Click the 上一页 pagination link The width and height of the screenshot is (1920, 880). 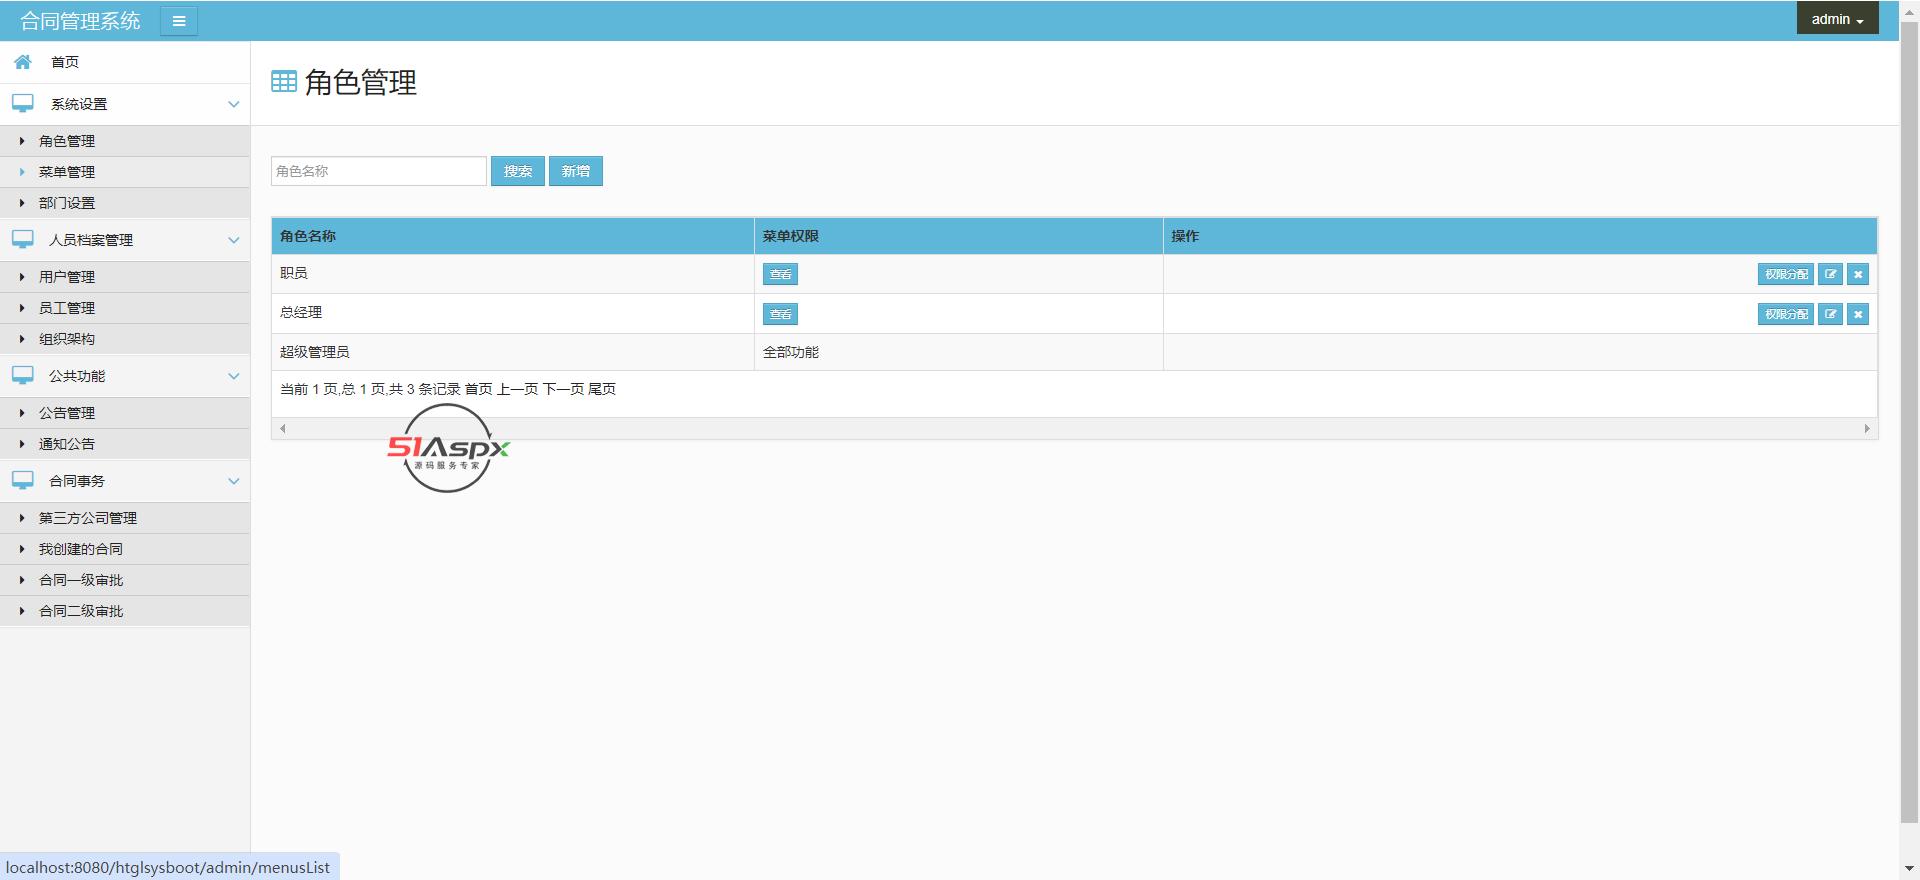518,389
